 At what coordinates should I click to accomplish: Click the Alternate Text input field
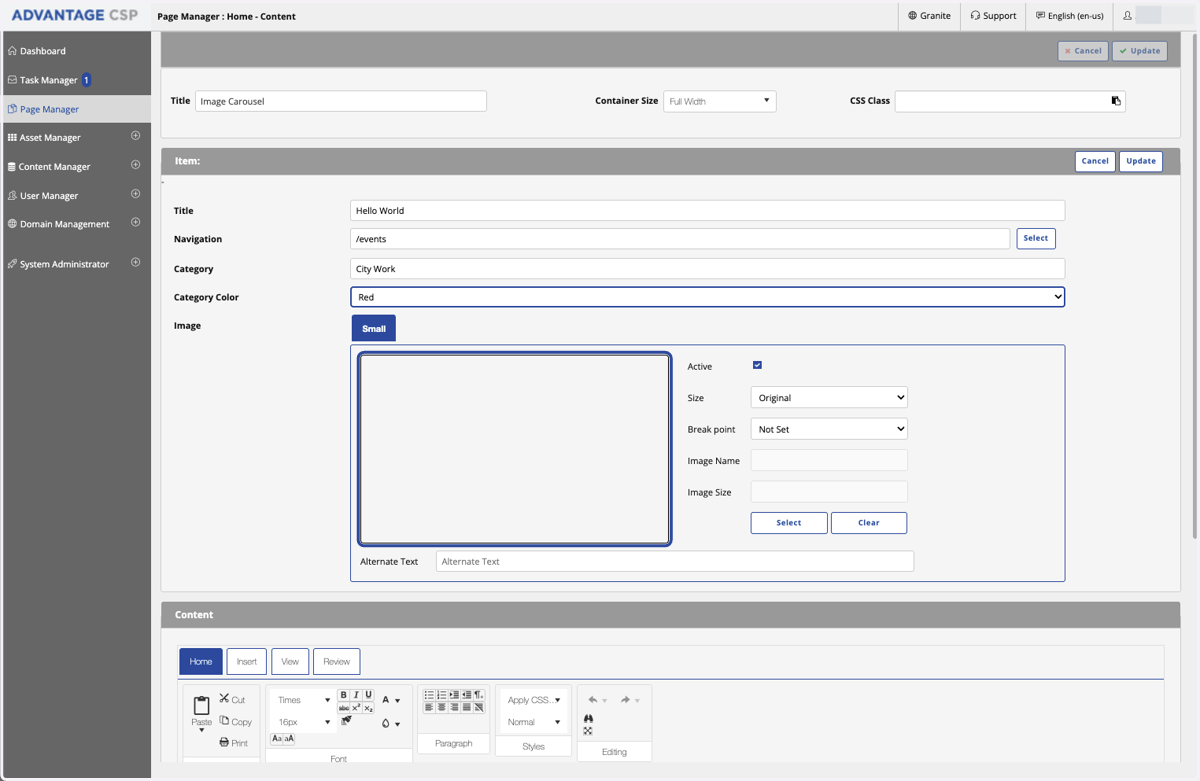[675, 561]
